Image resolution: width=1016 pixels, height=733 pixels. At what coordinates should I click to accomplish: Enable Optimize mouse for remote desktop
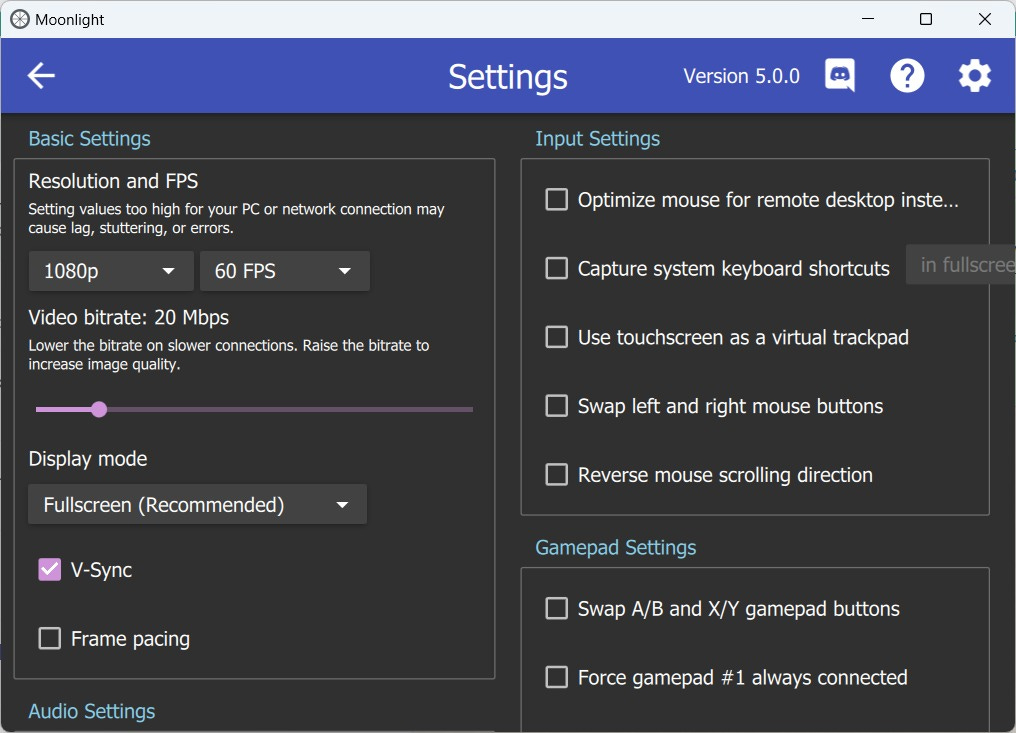(x=557, y=200)
